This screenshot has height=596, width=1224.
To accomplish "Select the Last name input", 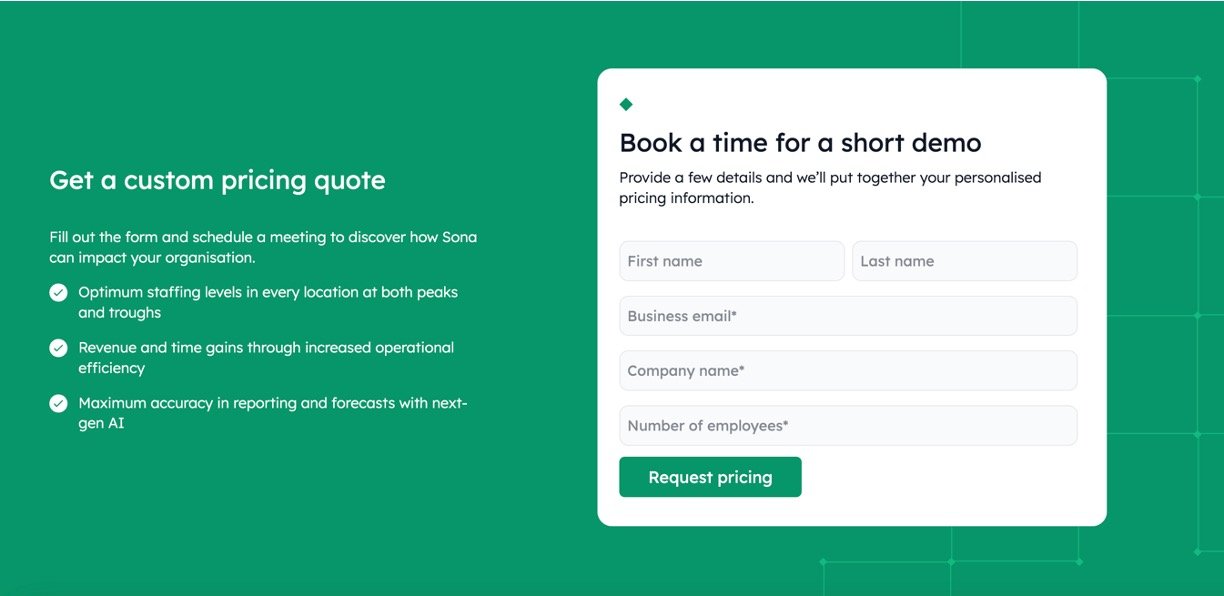I will point(964,261).
